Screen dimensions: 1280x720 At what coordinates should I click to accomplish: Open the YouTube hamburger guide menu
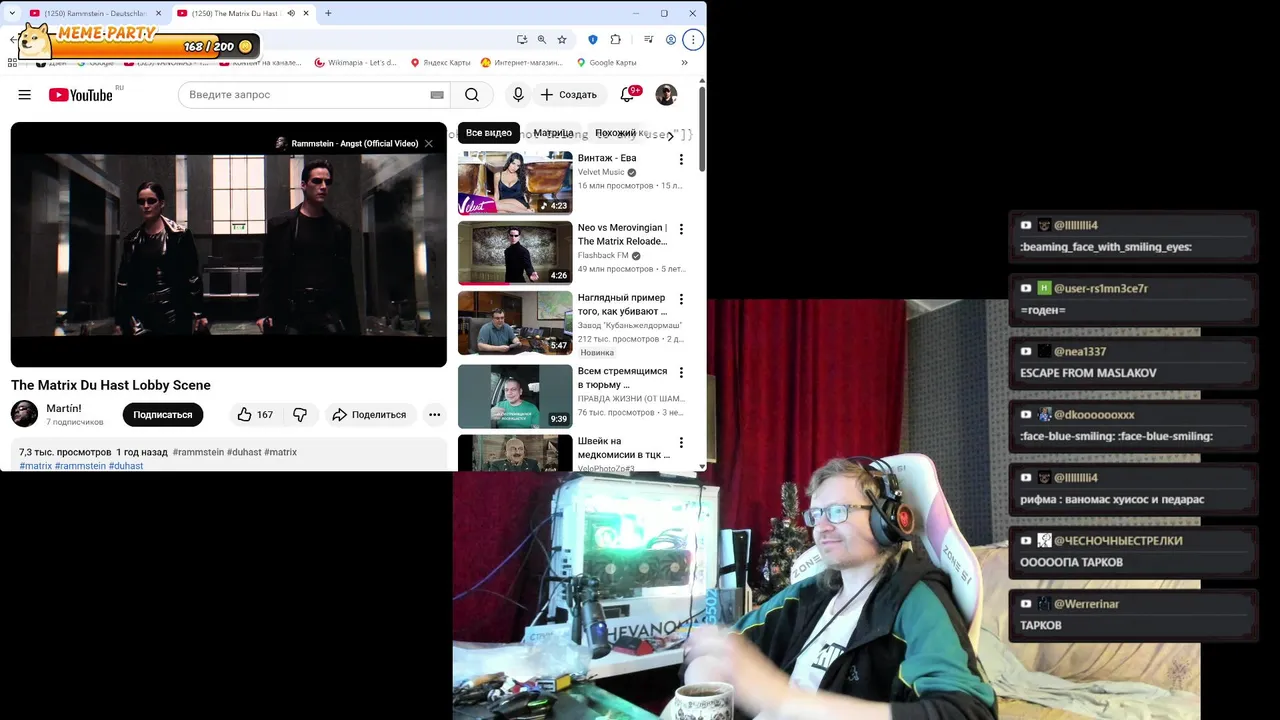[x=24, y=95]
